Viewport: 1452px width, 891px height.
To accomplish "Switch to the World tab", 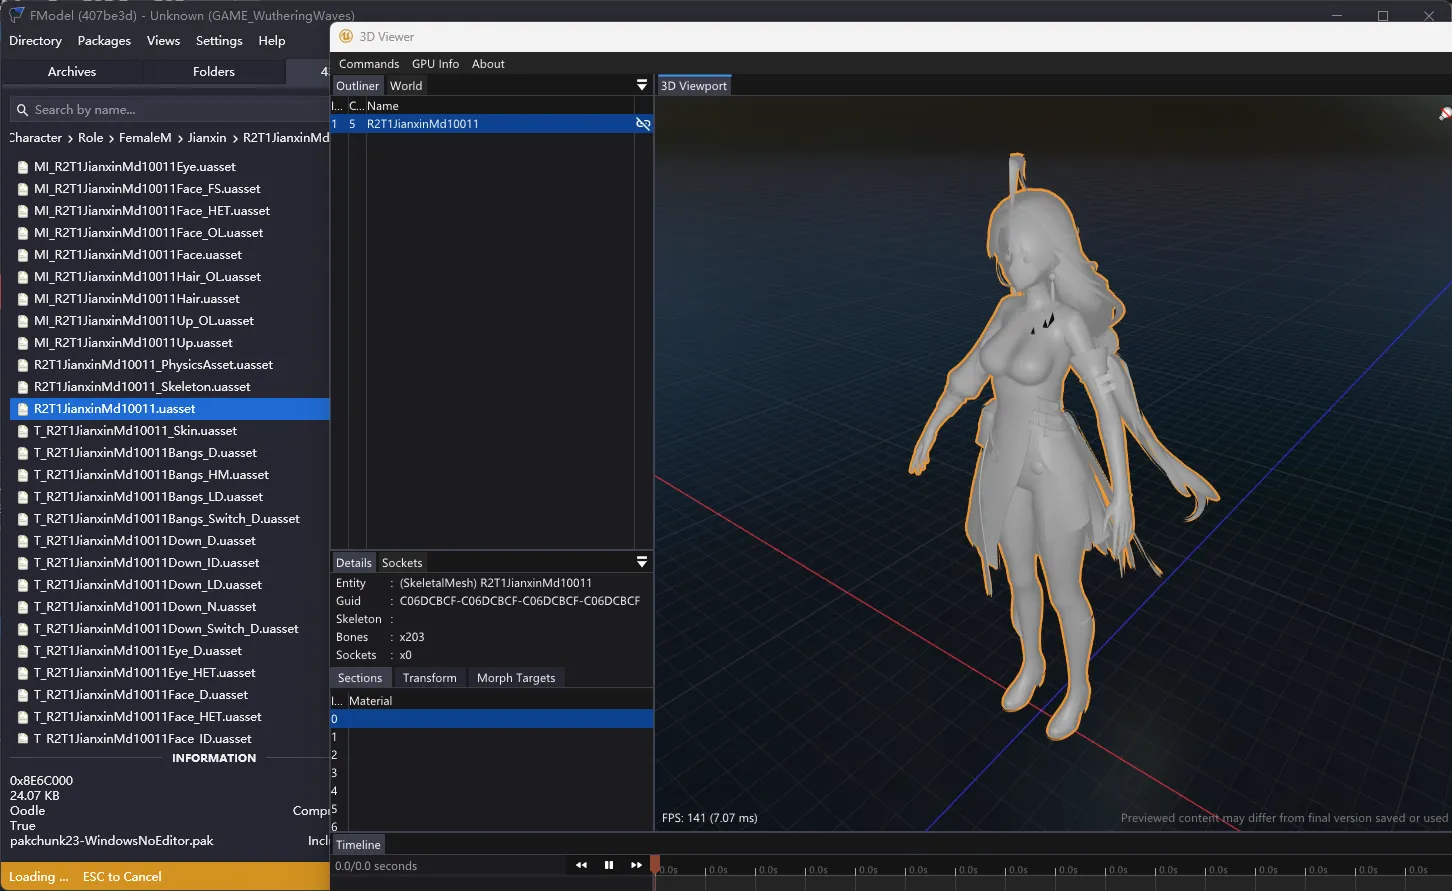I will click(x=406, y=86).
